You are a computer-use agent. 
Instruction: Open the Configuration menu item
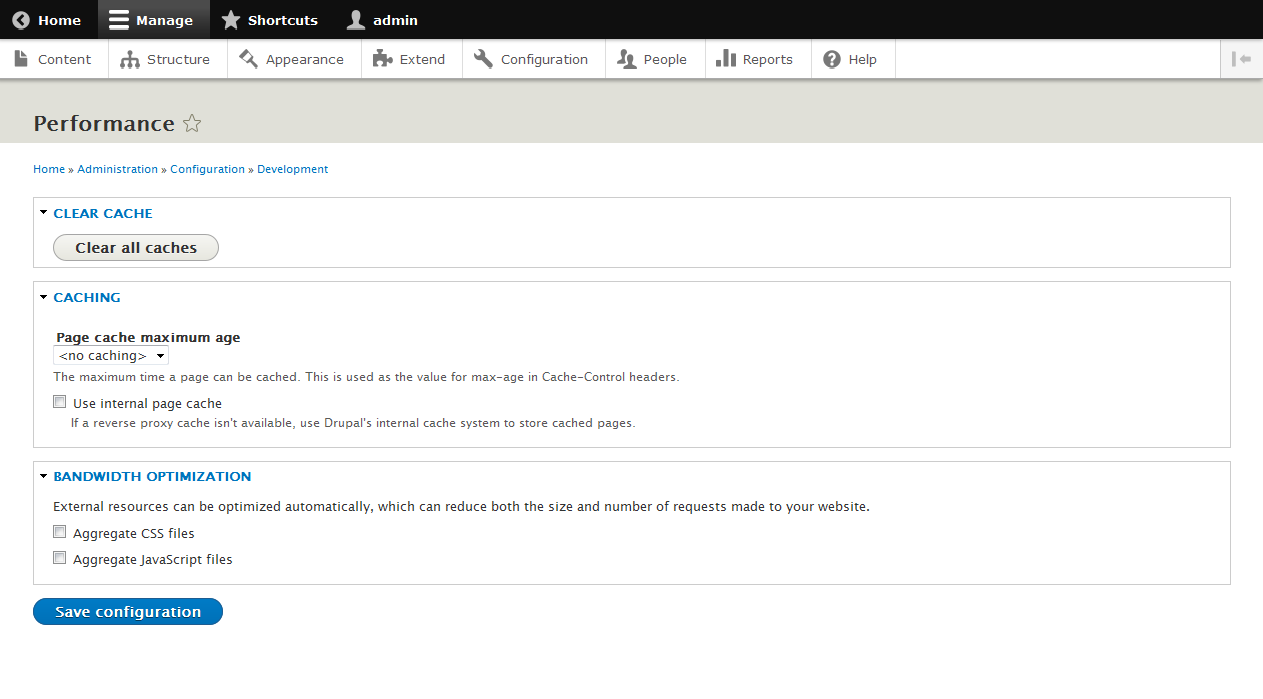532,59
